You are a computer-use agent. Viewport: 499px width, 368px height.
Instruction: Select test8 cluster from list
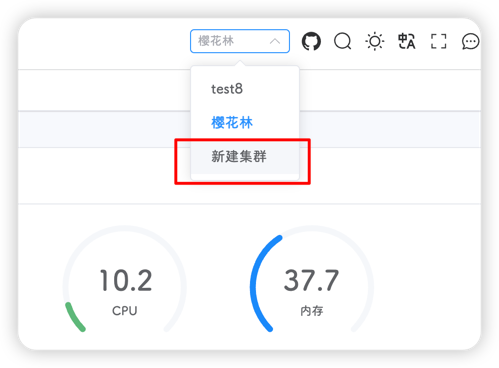pyautogui.click(x=245, y=89)
